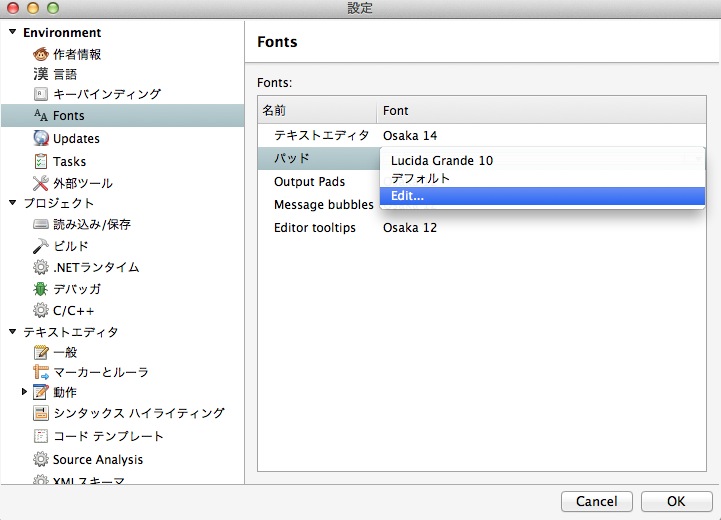Click the 漢 icon beside 言語
The image size is (721, 520).
click(40, 74)
